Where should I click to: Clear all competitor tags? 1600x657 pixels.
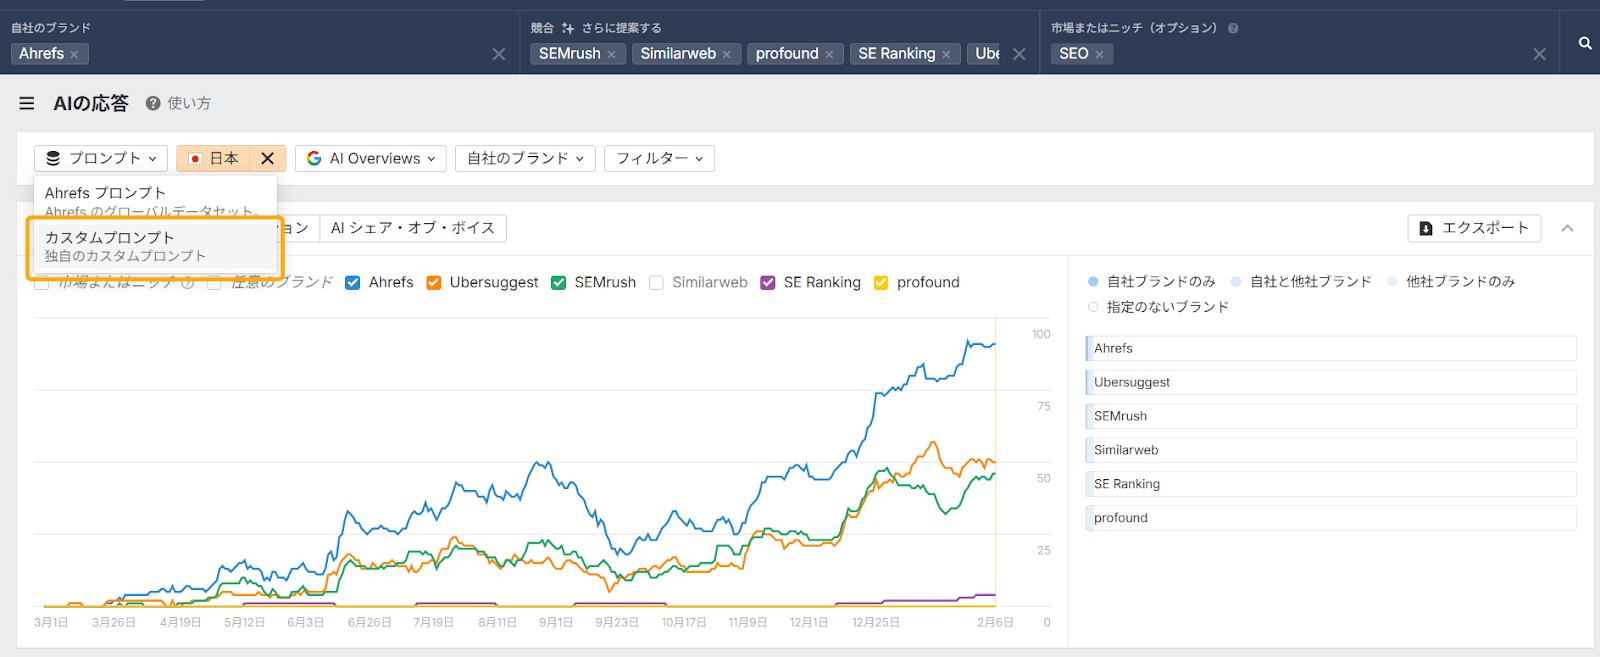click(x=1019, y=54)
